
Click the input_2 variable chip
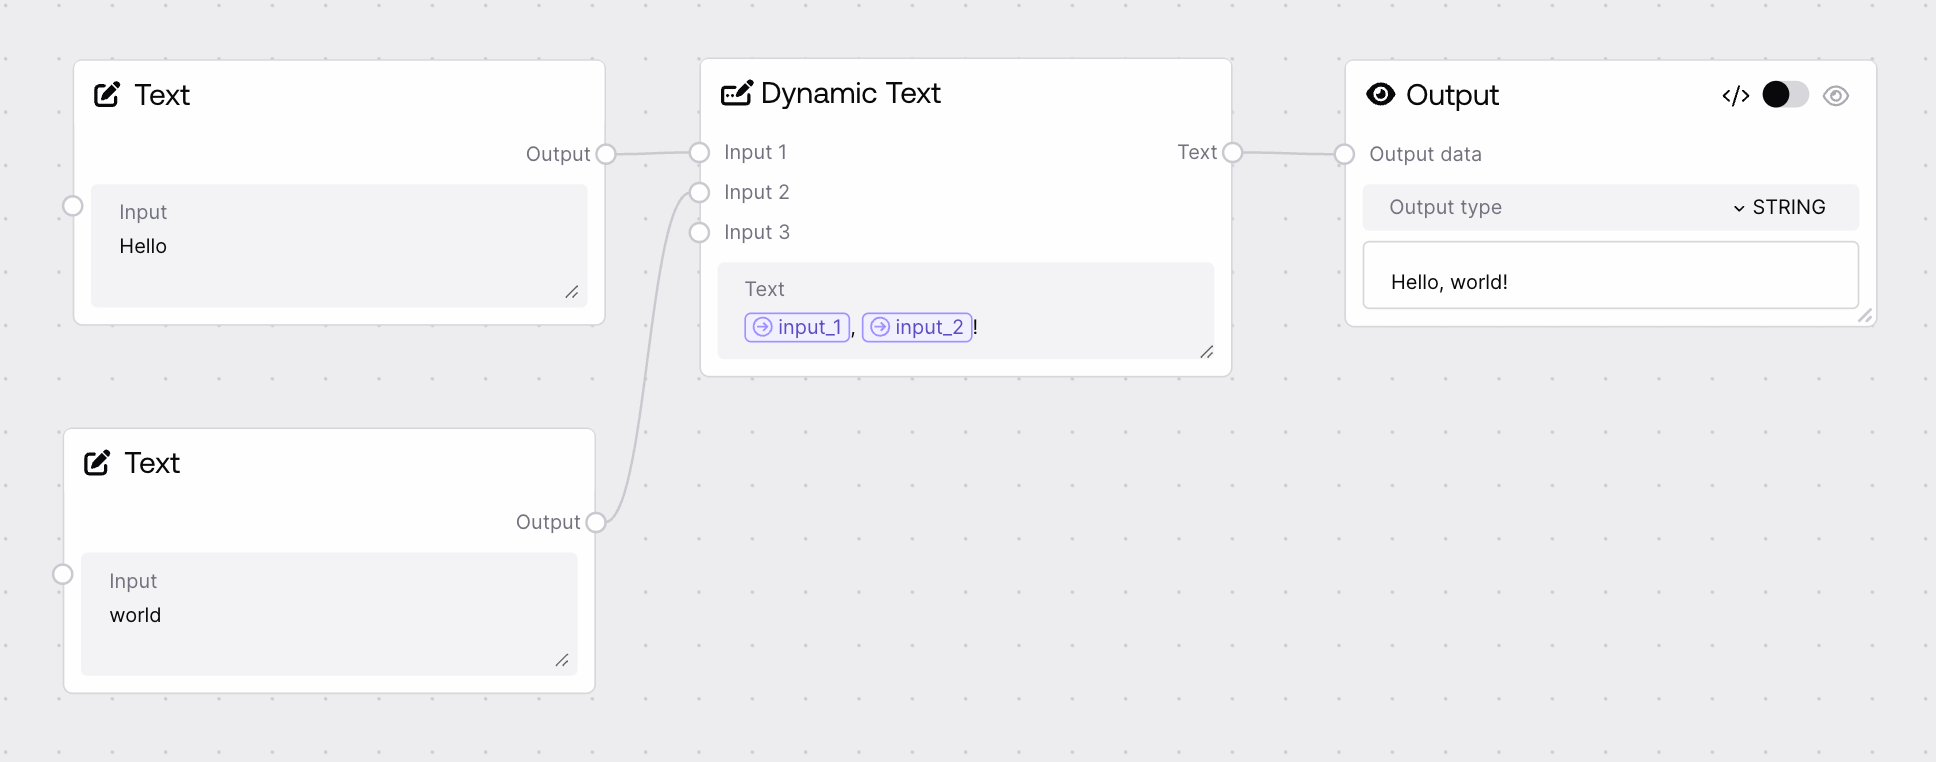(917, 327)
